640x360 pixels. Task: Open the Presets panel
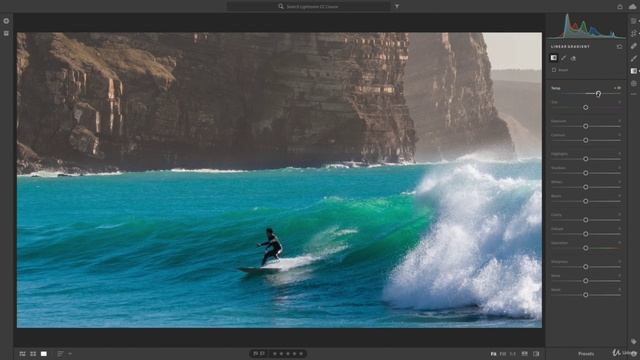point(586,354)
